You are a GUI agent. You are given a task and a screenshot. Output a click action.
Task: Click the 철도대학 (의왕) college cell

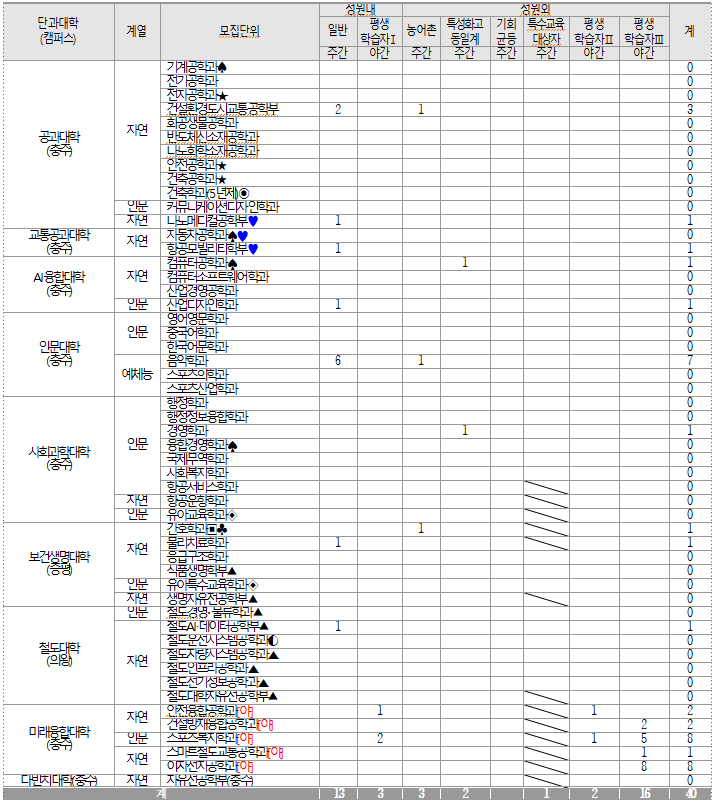(56, 654)
